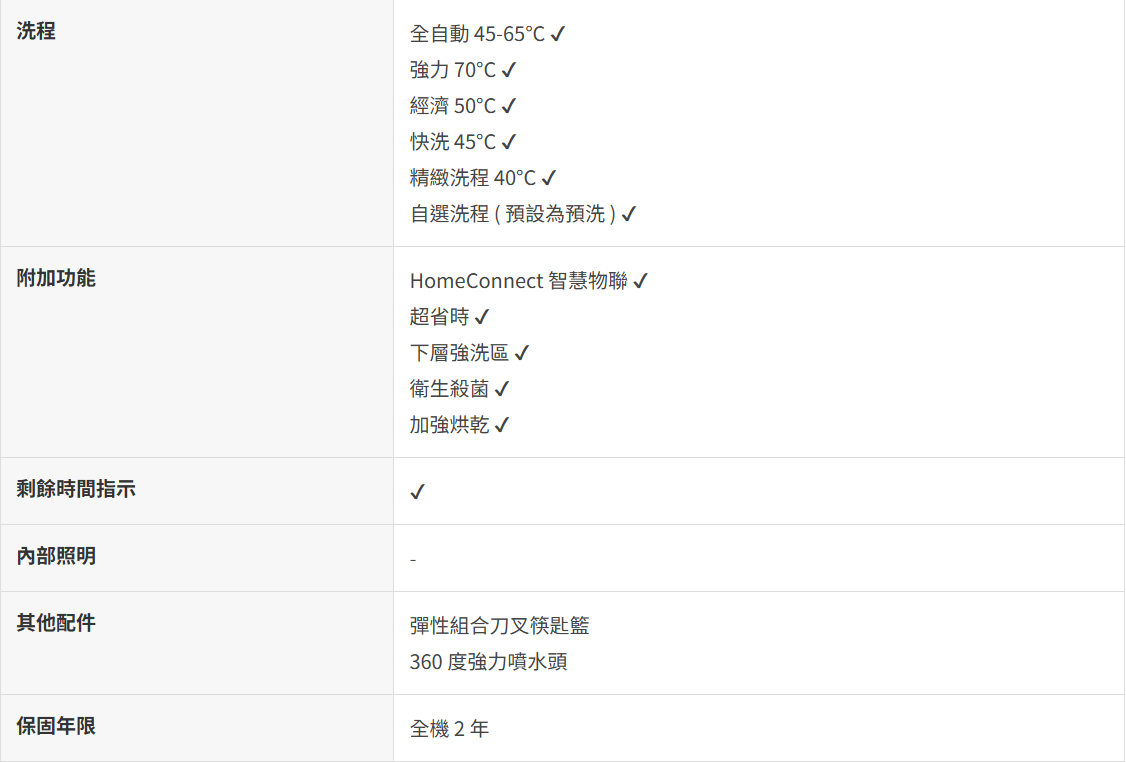Screen dimensions: 1126x762
Task: Click checkmark next to 全自動 45-65°C
Action: (x=558, y=35)
